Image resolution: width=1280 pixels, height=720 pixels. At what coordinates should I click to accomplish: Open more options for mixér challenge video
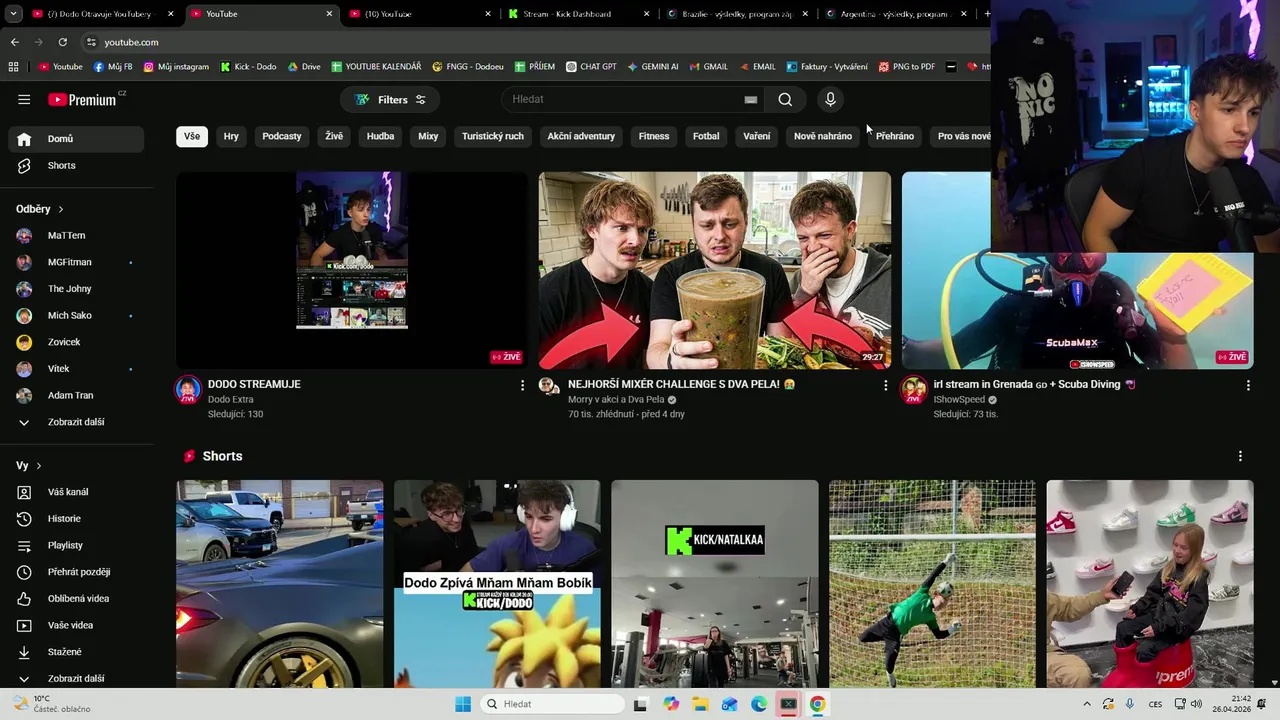[x=885, y=385]
